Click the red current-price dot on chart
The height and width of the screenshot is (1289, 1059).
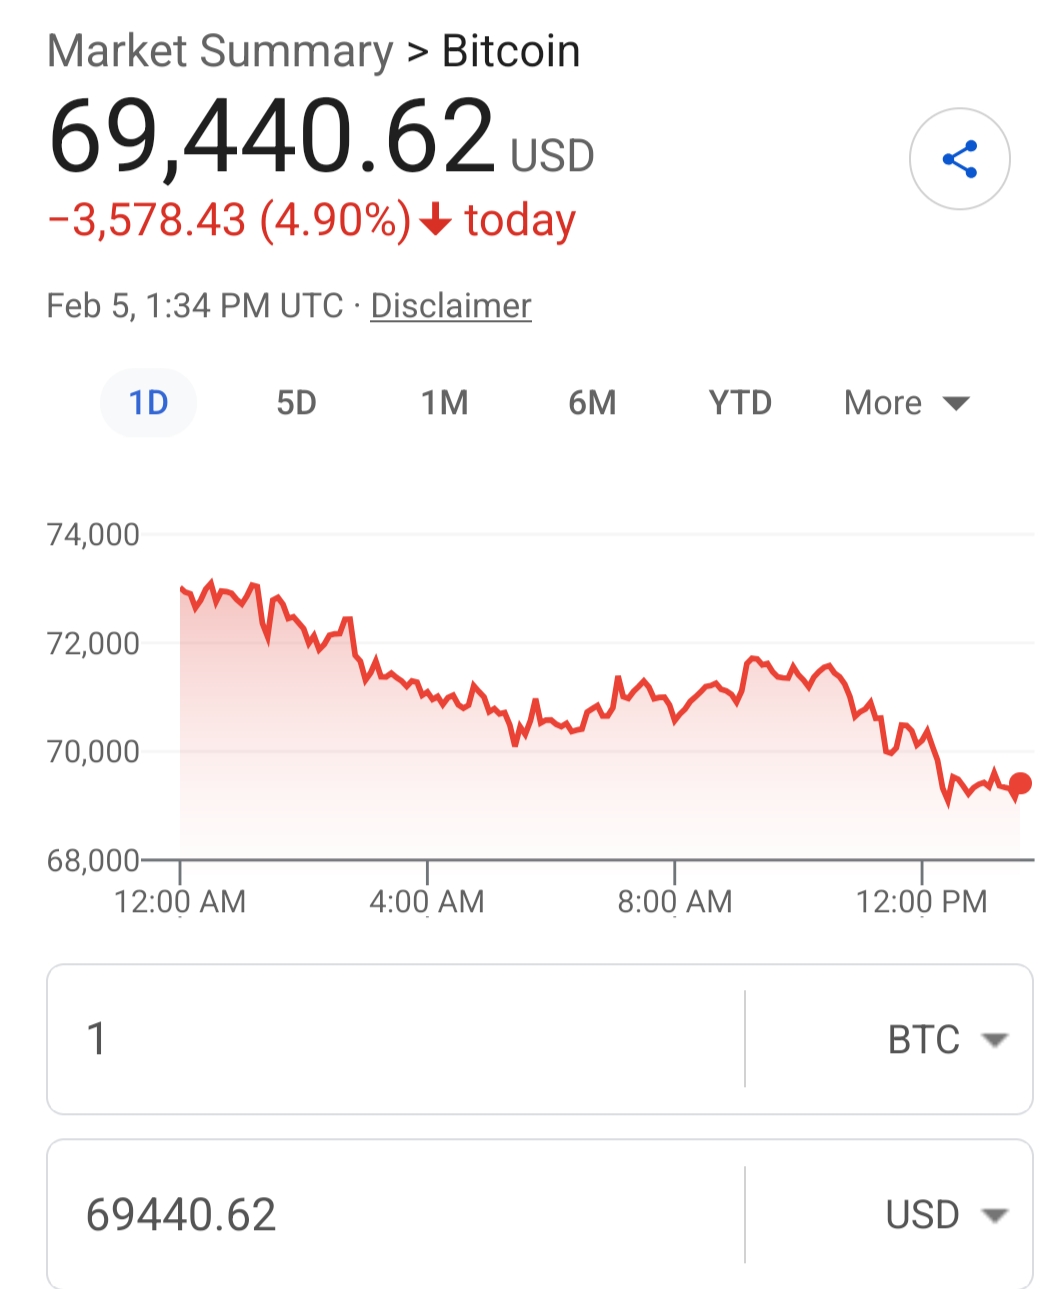[1020, 784]
